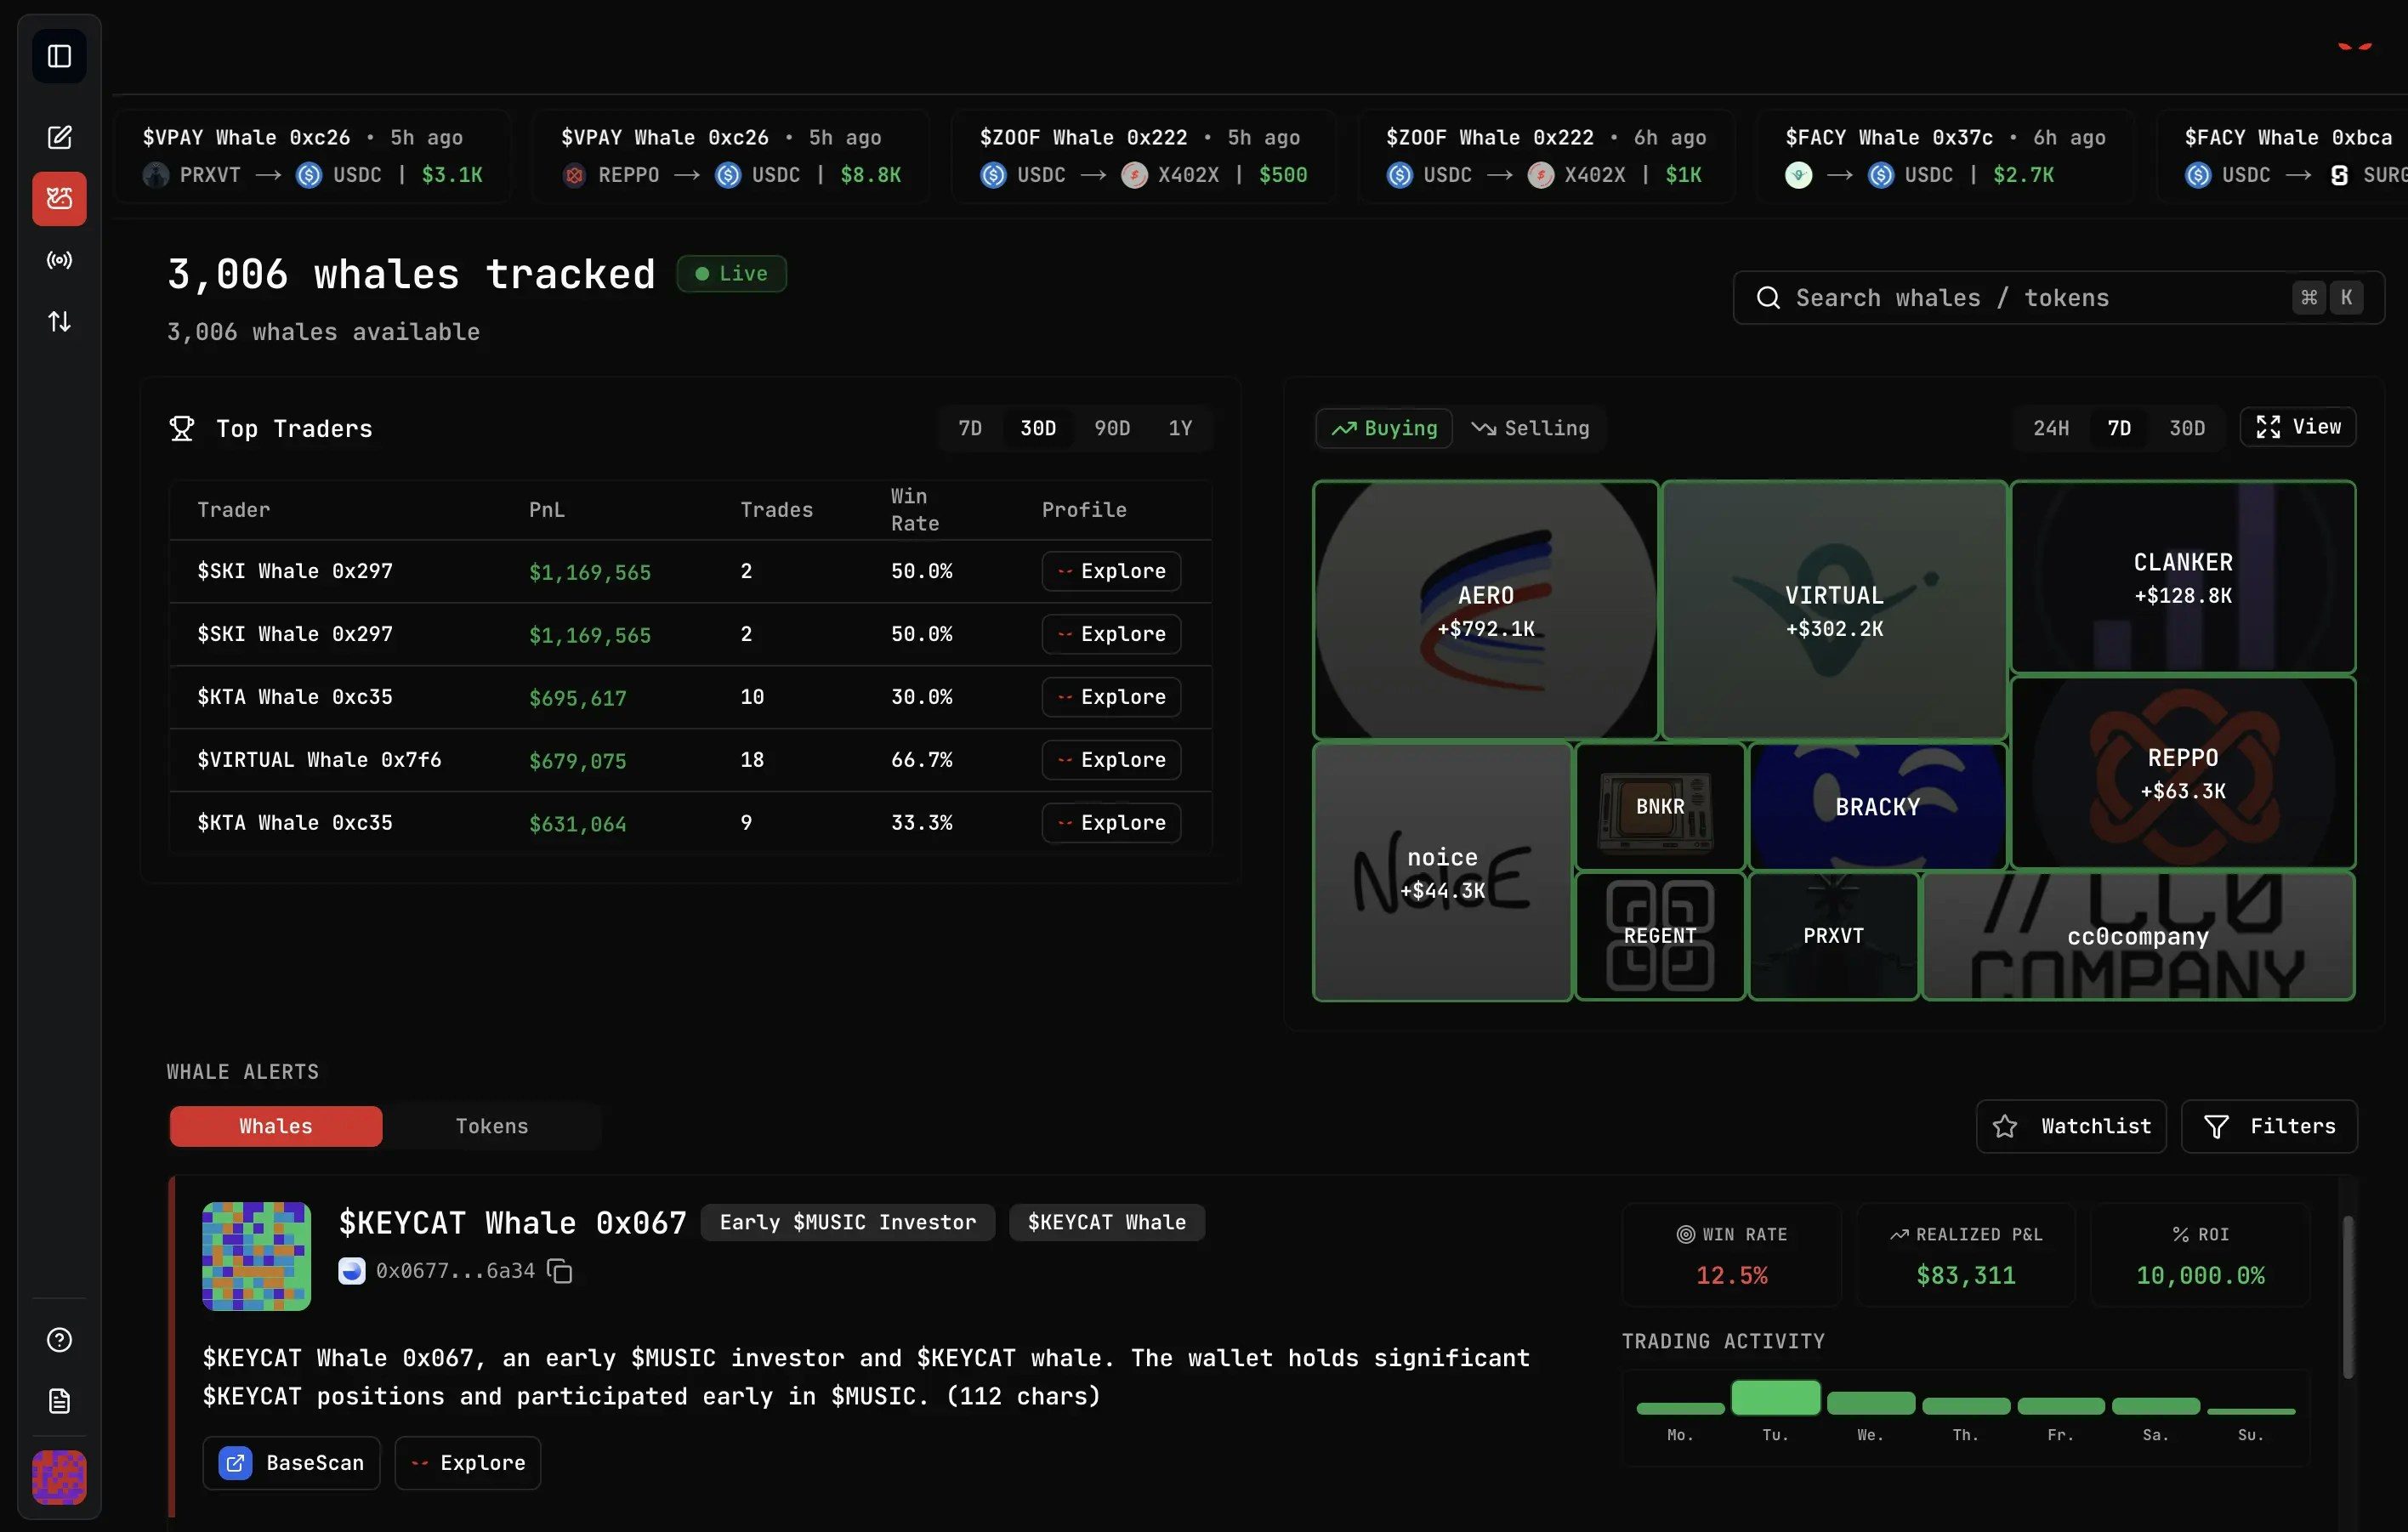Select the Buying toggle
Screen dimensions: 2408x1532
(1384, 428)
